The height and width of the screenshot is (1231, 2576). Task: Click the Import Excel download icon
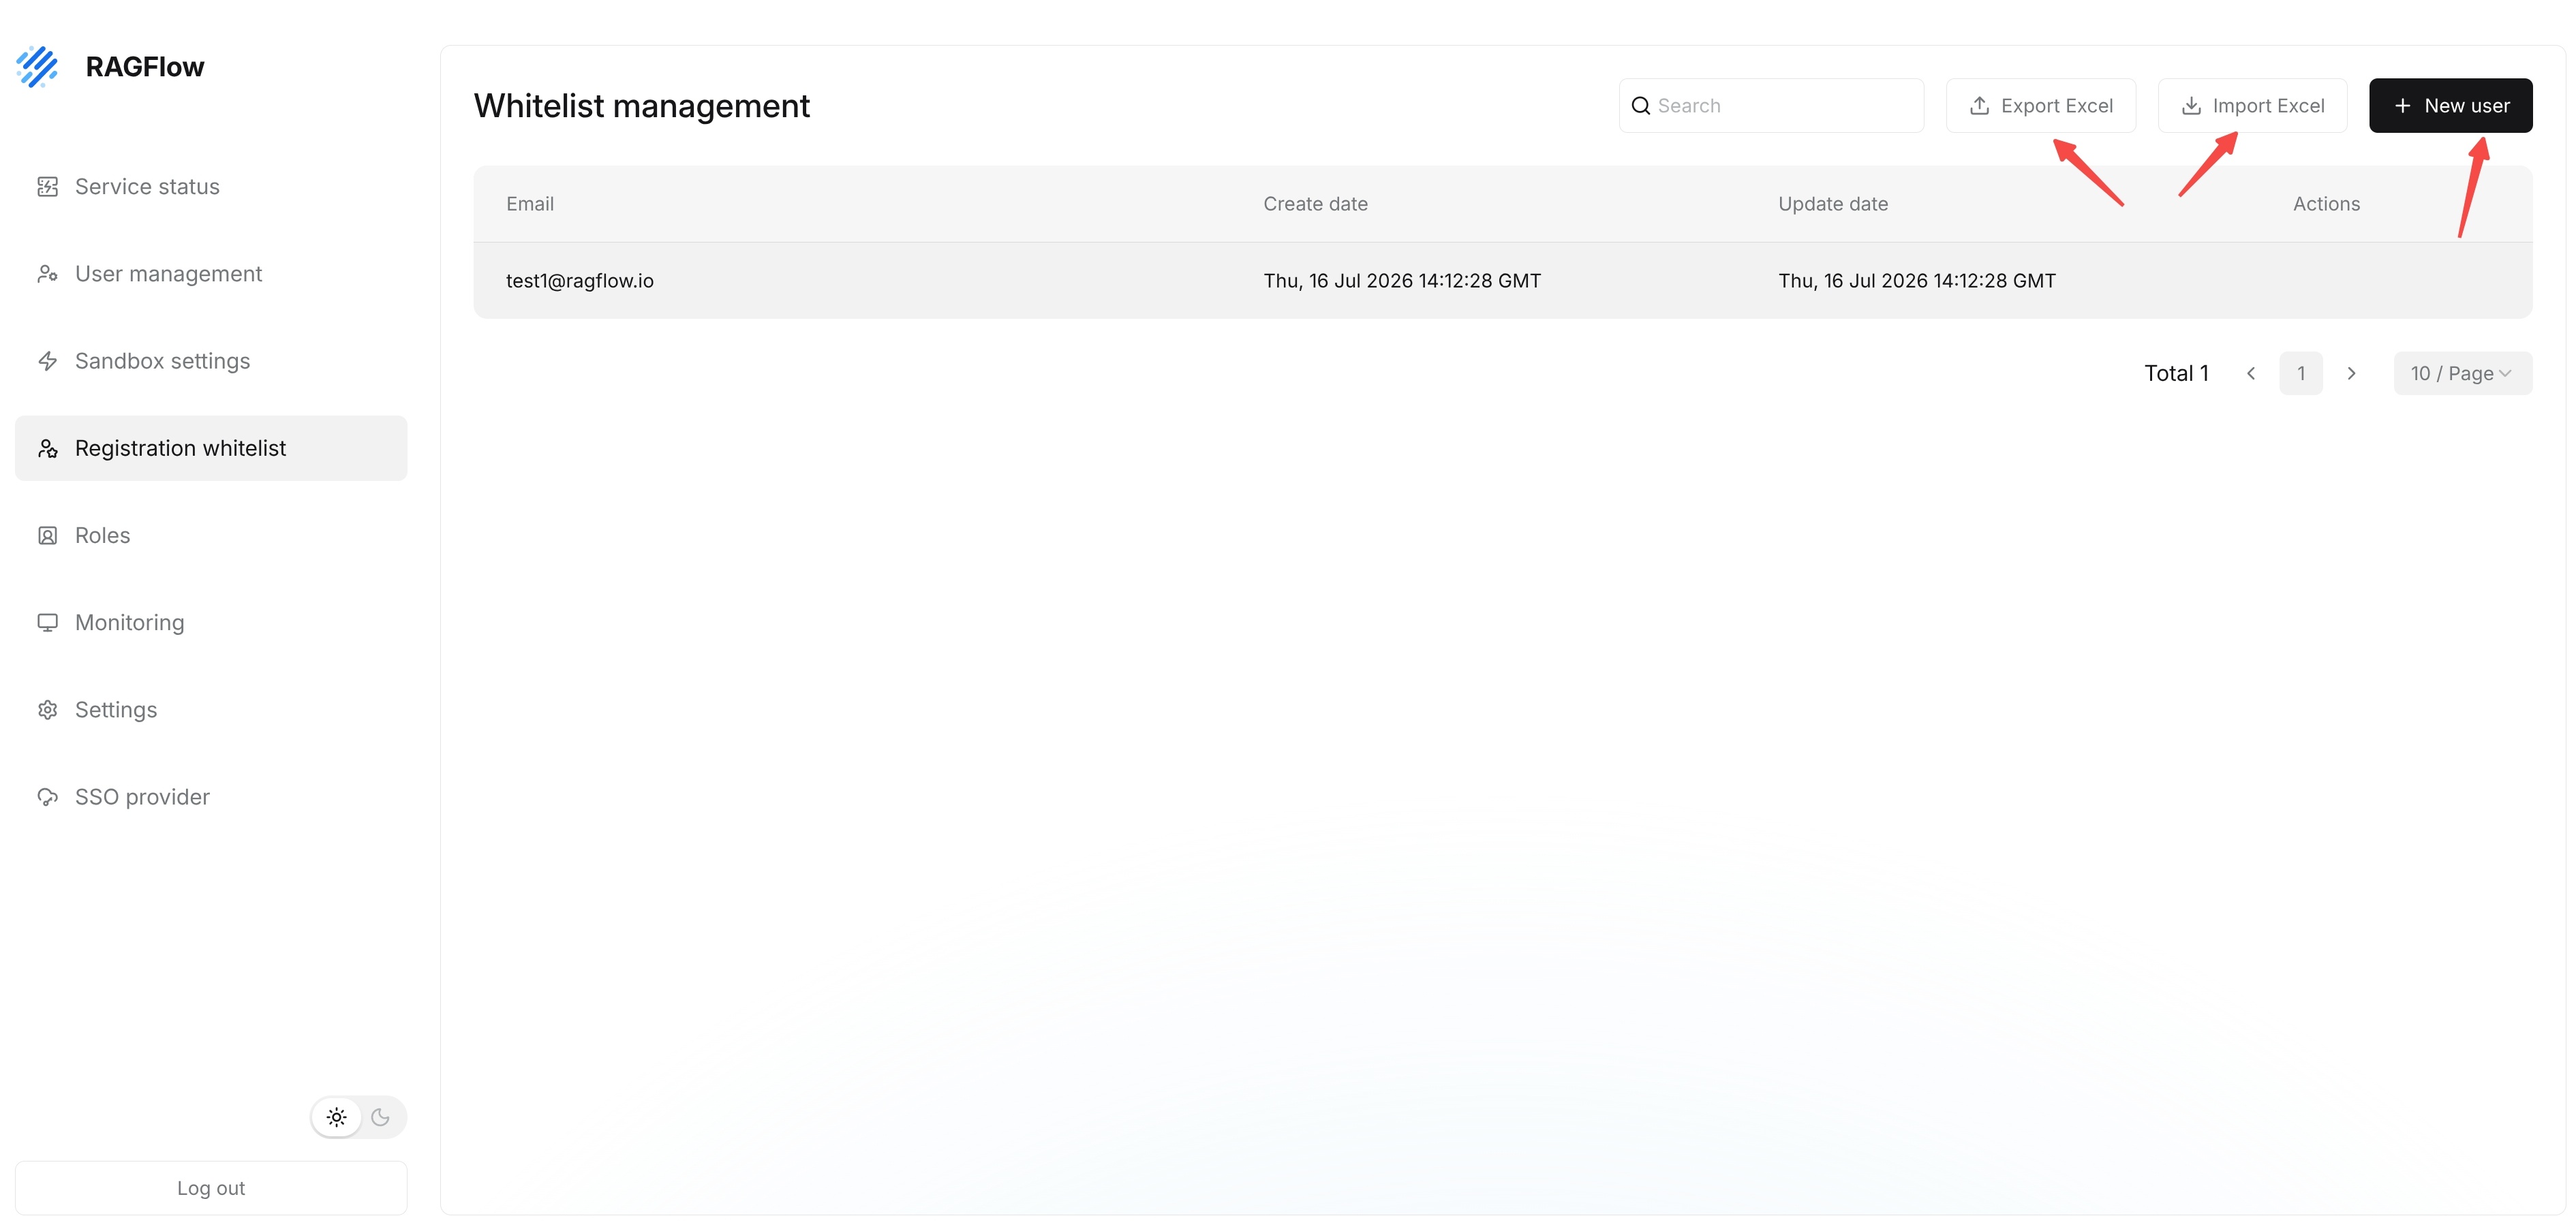point(2191,106)
